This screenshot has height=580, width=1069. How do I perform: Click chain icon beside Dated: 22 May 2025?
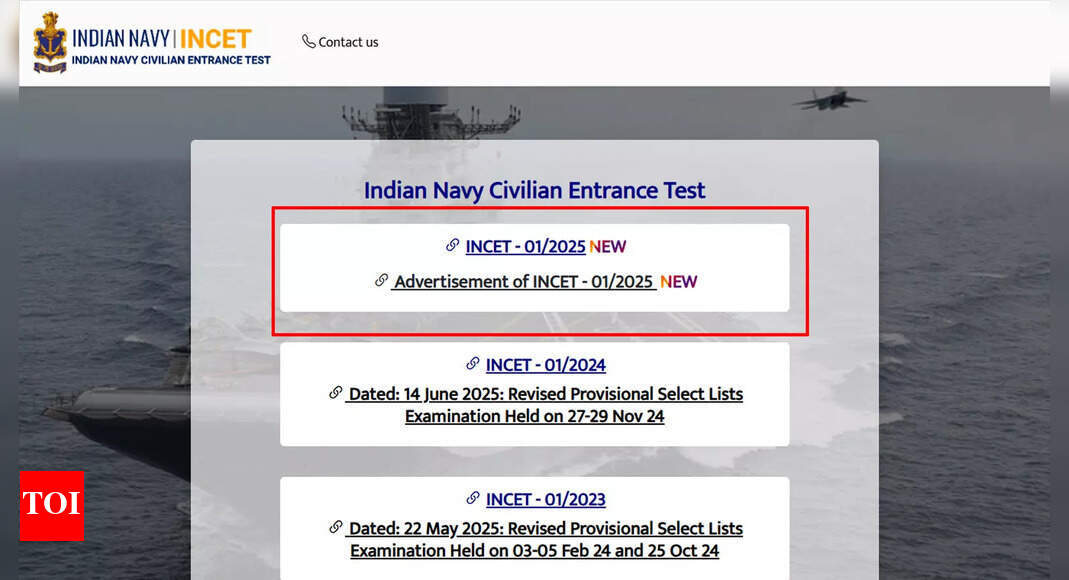point(335,527)
